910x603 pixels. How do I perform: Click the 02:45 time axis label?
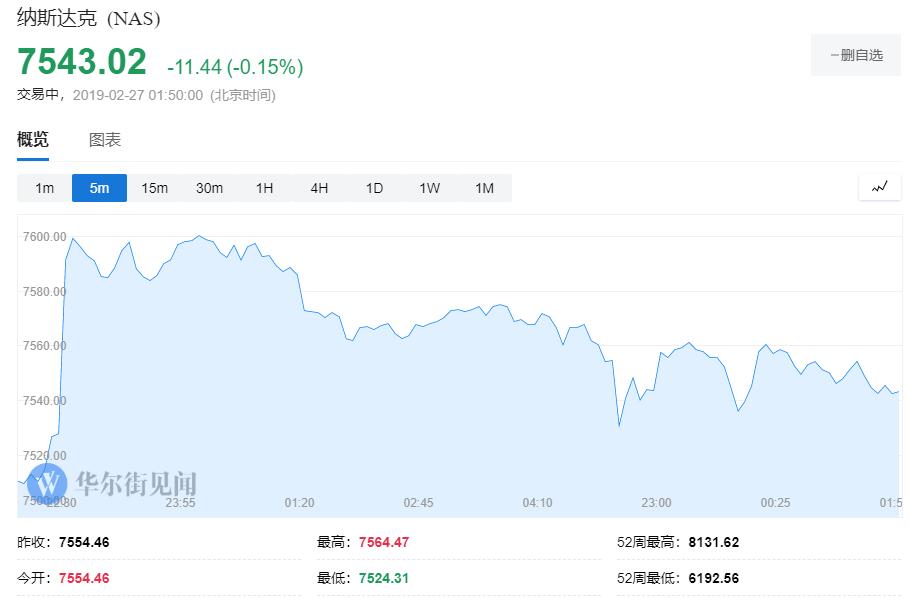coord(418,502)
